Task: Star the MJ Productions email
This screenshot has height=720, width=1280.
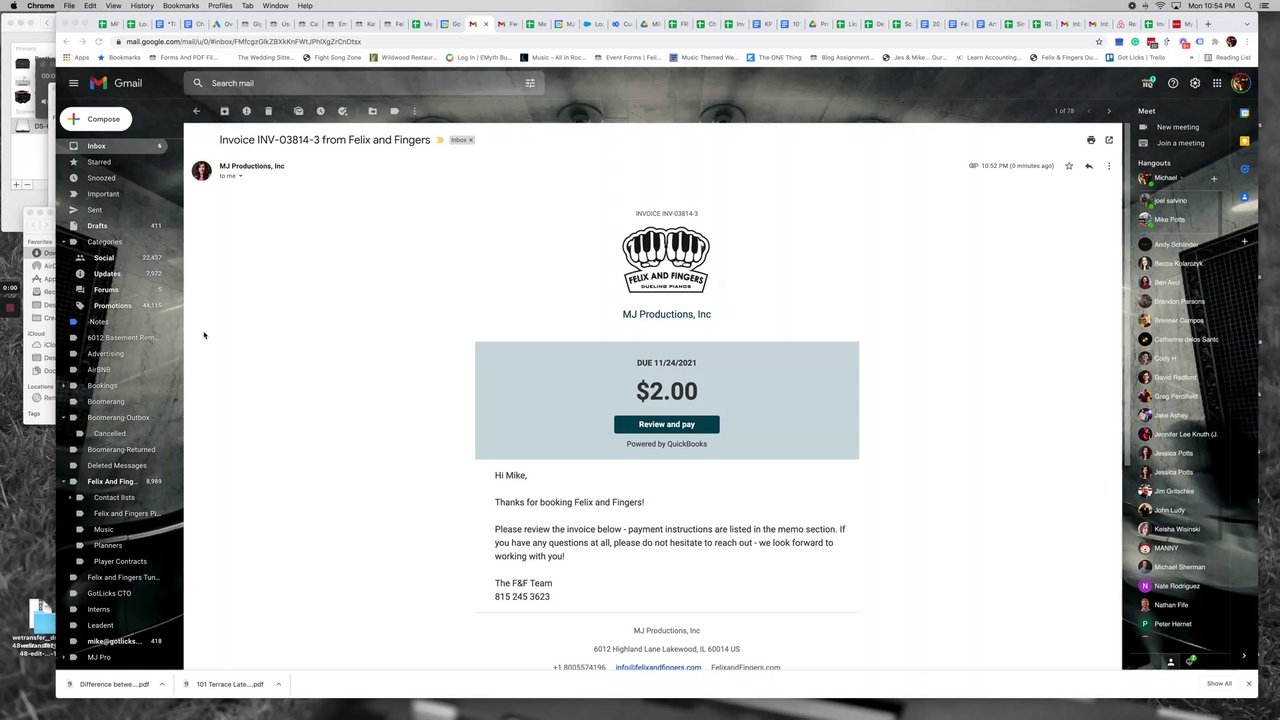Action: click(1069, 166)
